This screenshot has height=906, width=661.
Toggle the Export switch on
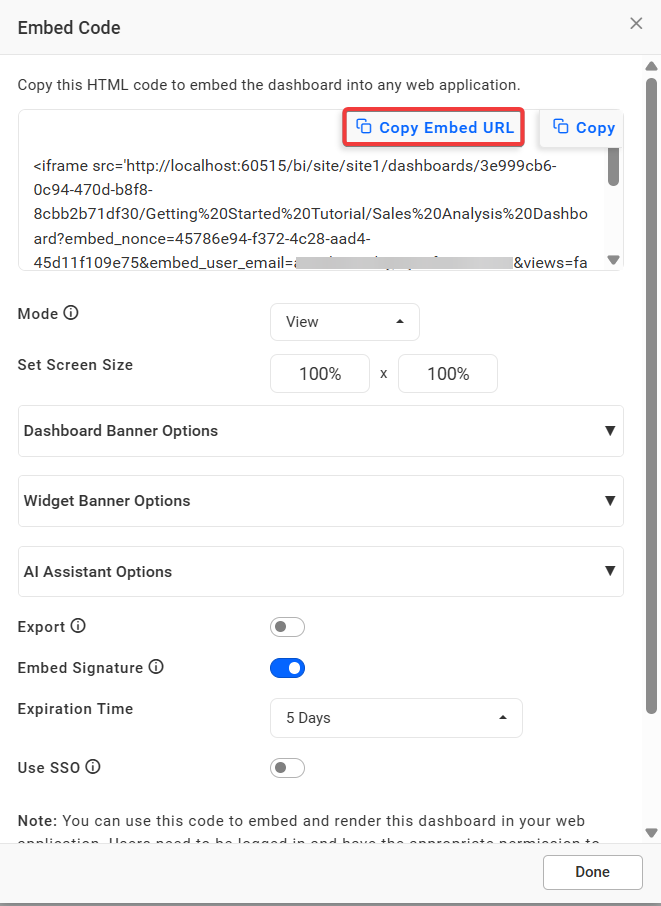287,627
